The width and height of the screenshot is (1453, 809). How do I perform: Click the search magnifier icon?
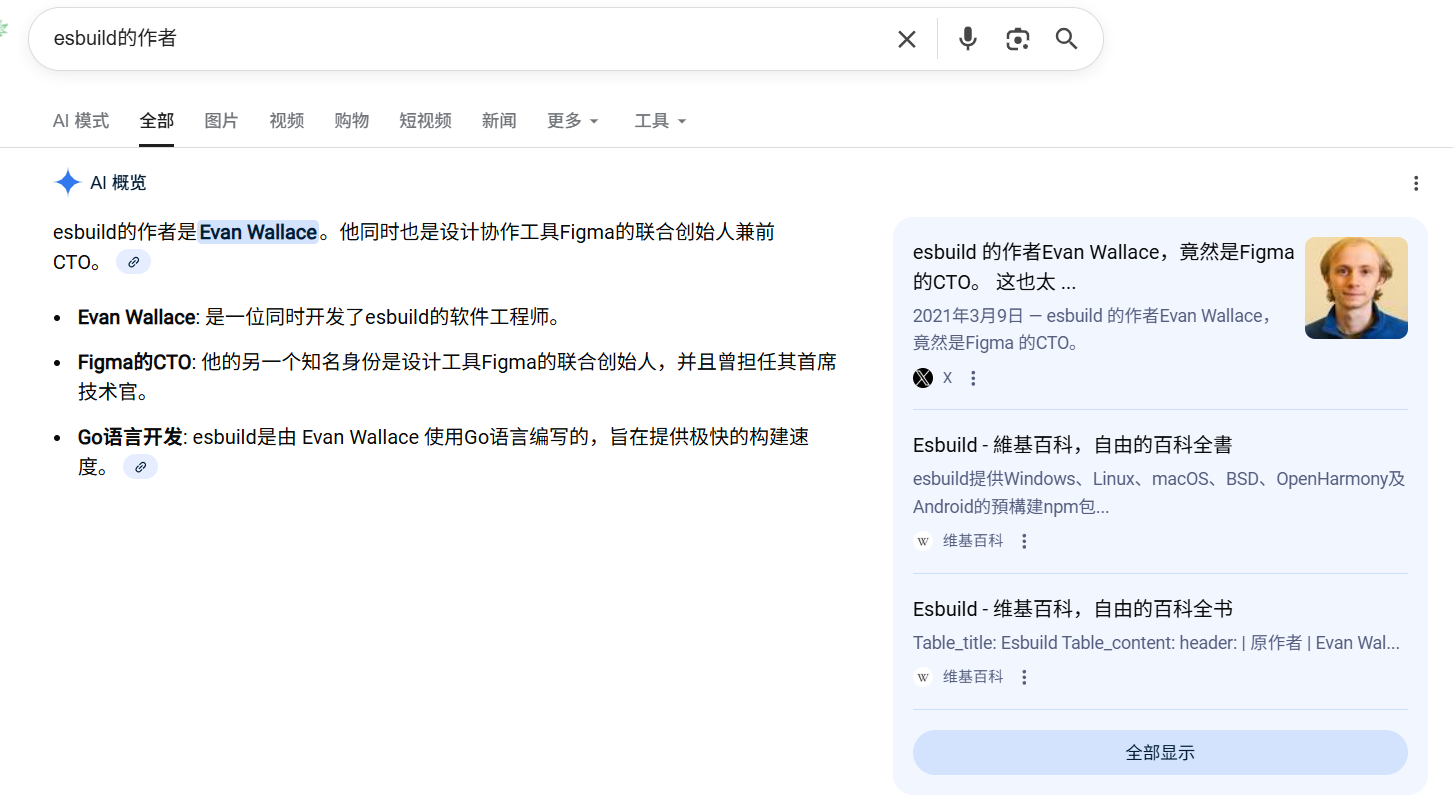pos(1065,39)
